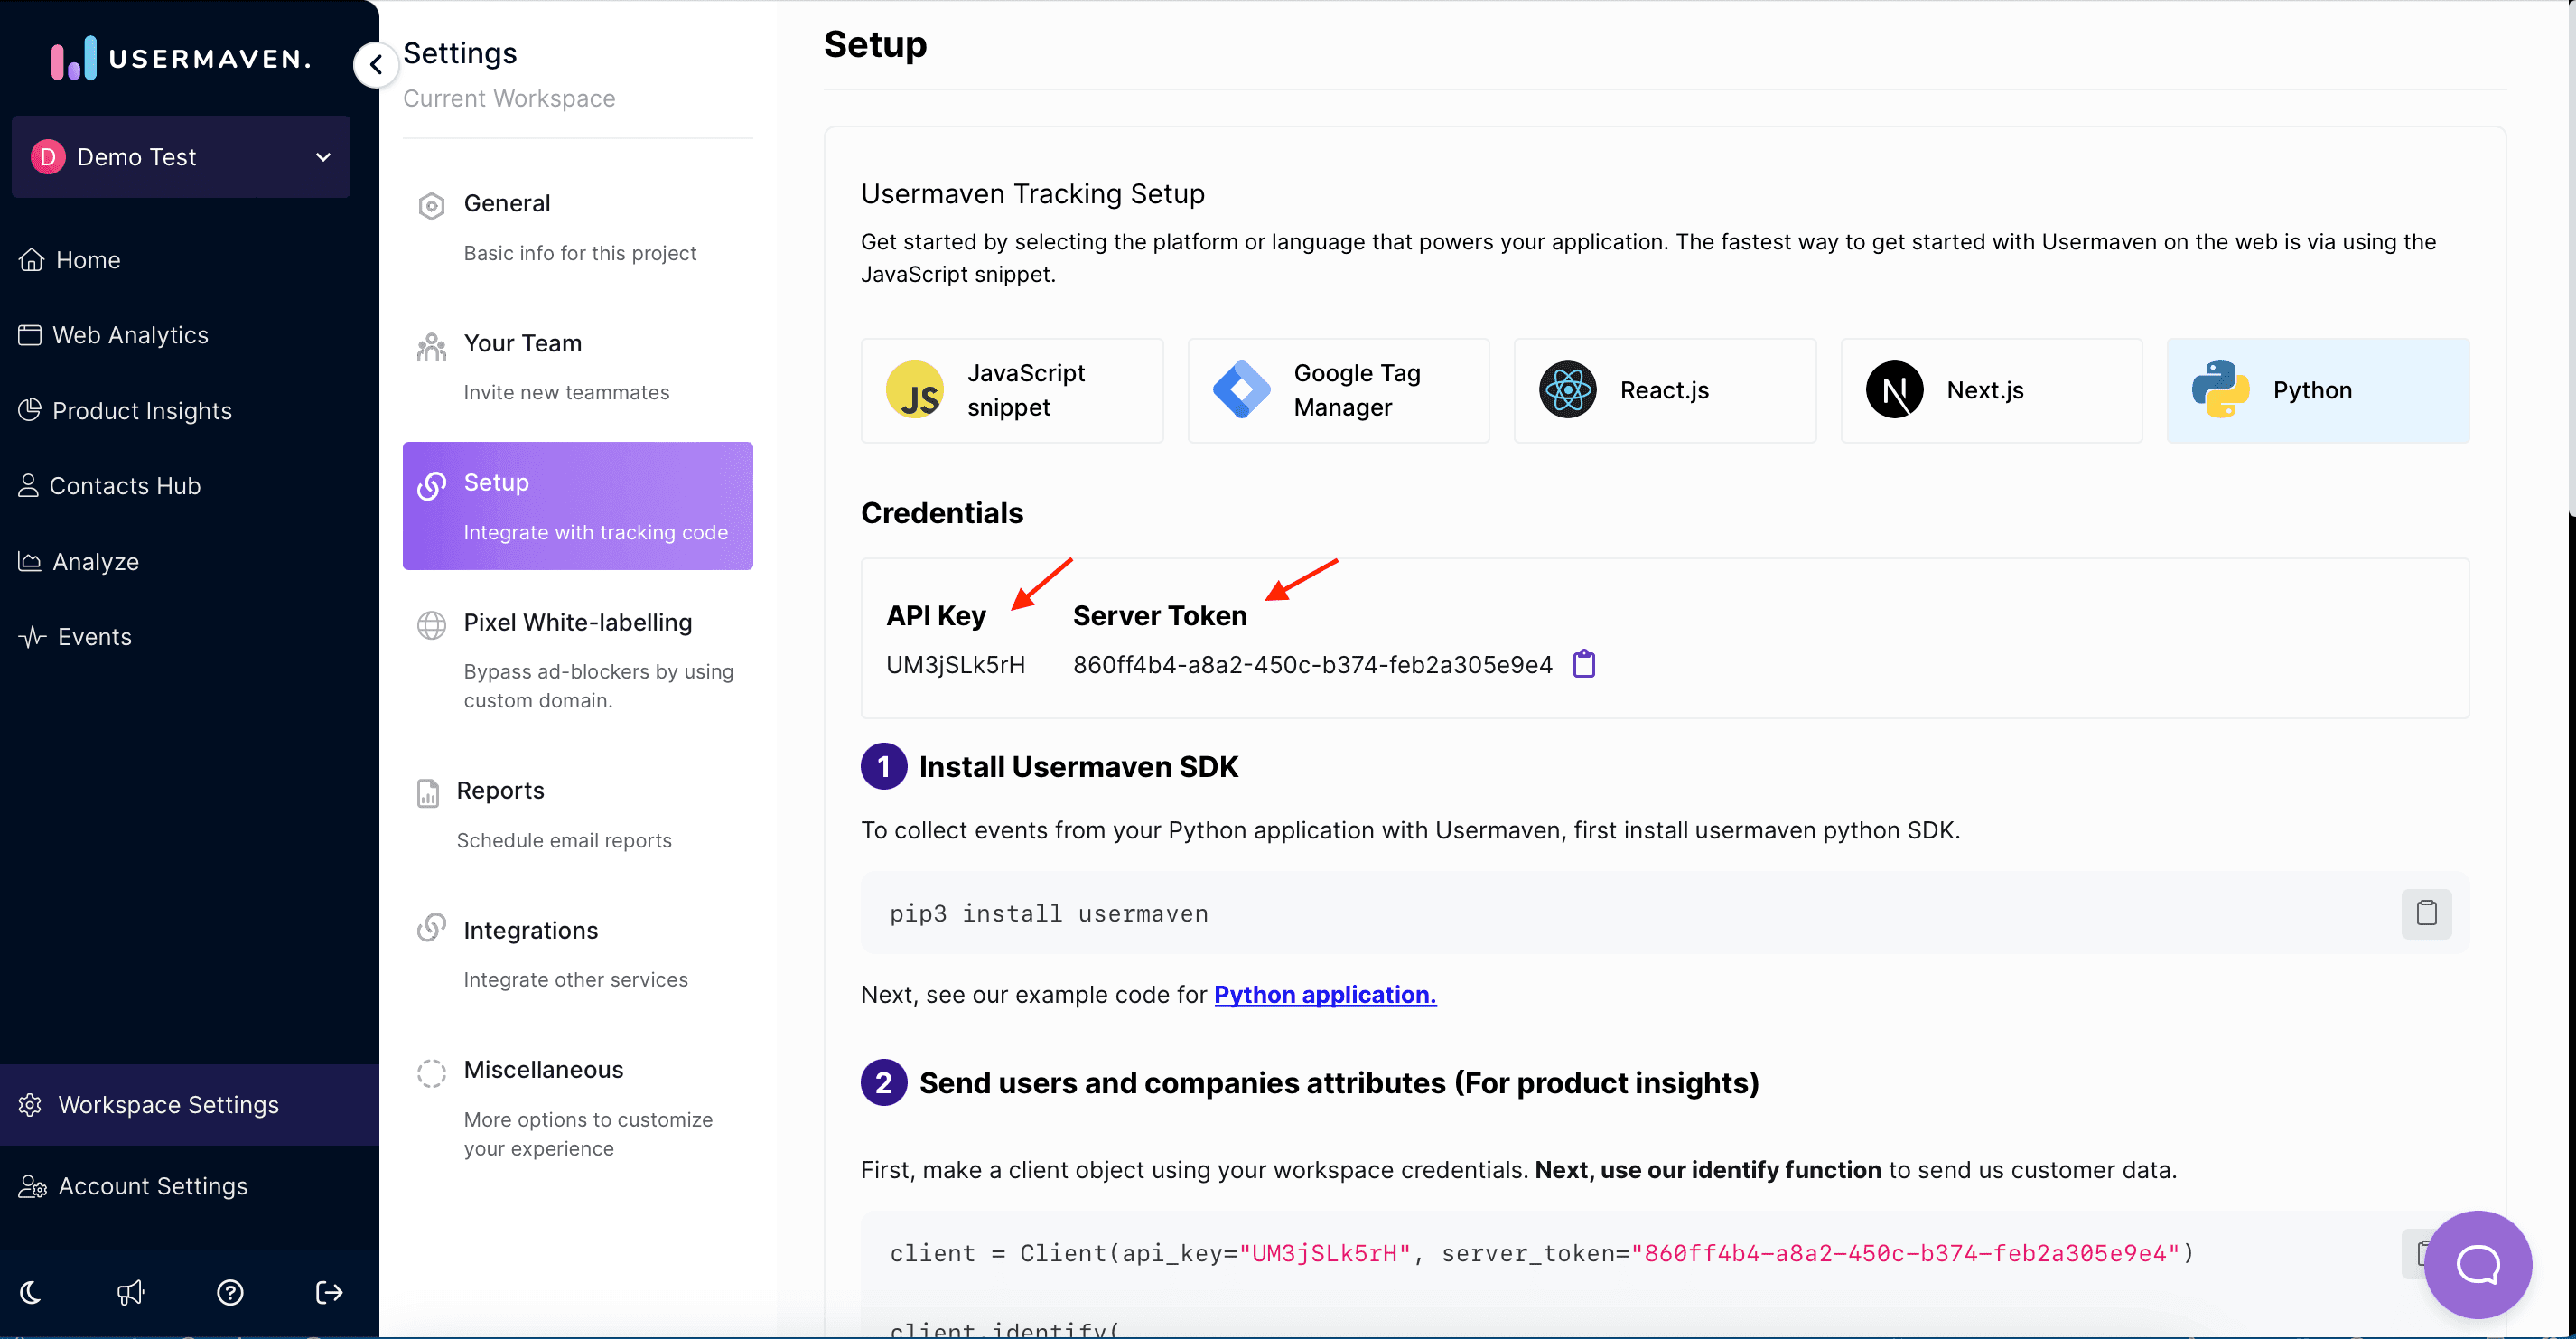Choose the Python platform
The image size is (2576, 1339).
(2318, 390)
